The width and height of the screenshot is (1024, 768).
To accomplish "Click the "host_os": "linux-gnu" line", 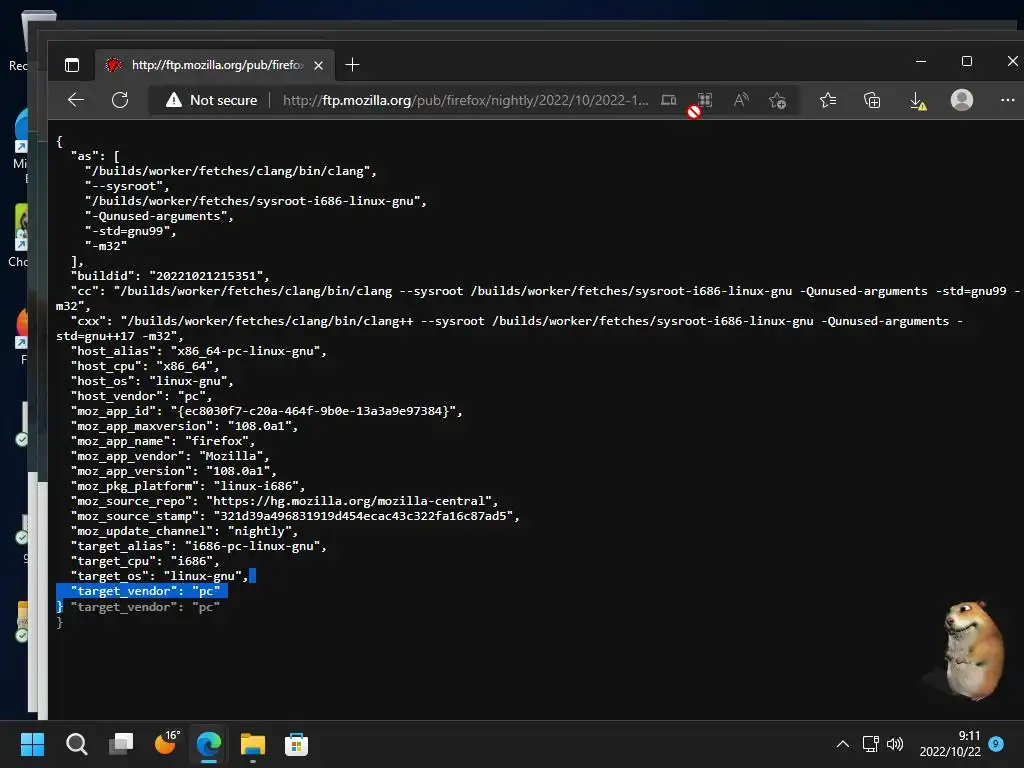I will 152,381.
